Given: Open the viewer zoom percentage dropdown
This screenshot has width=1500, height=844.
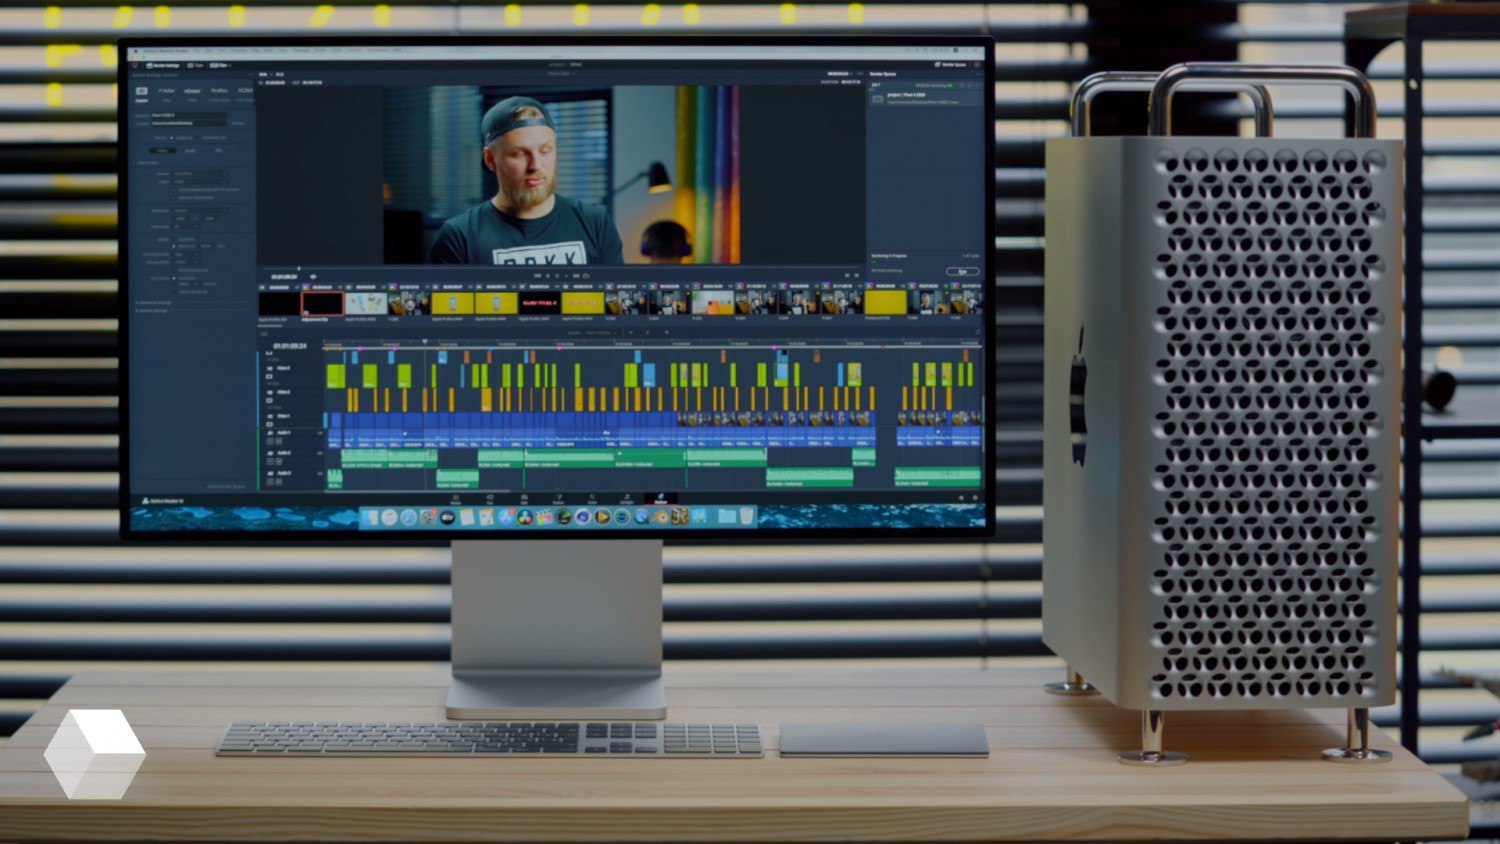Looking at the screenshot, I should coord(265,74).
